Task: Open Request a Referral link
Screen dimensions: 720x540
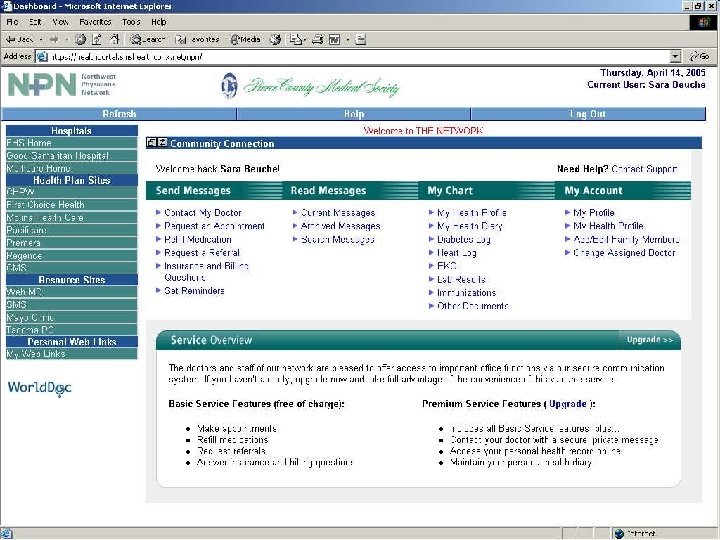Action: [202, 253]
